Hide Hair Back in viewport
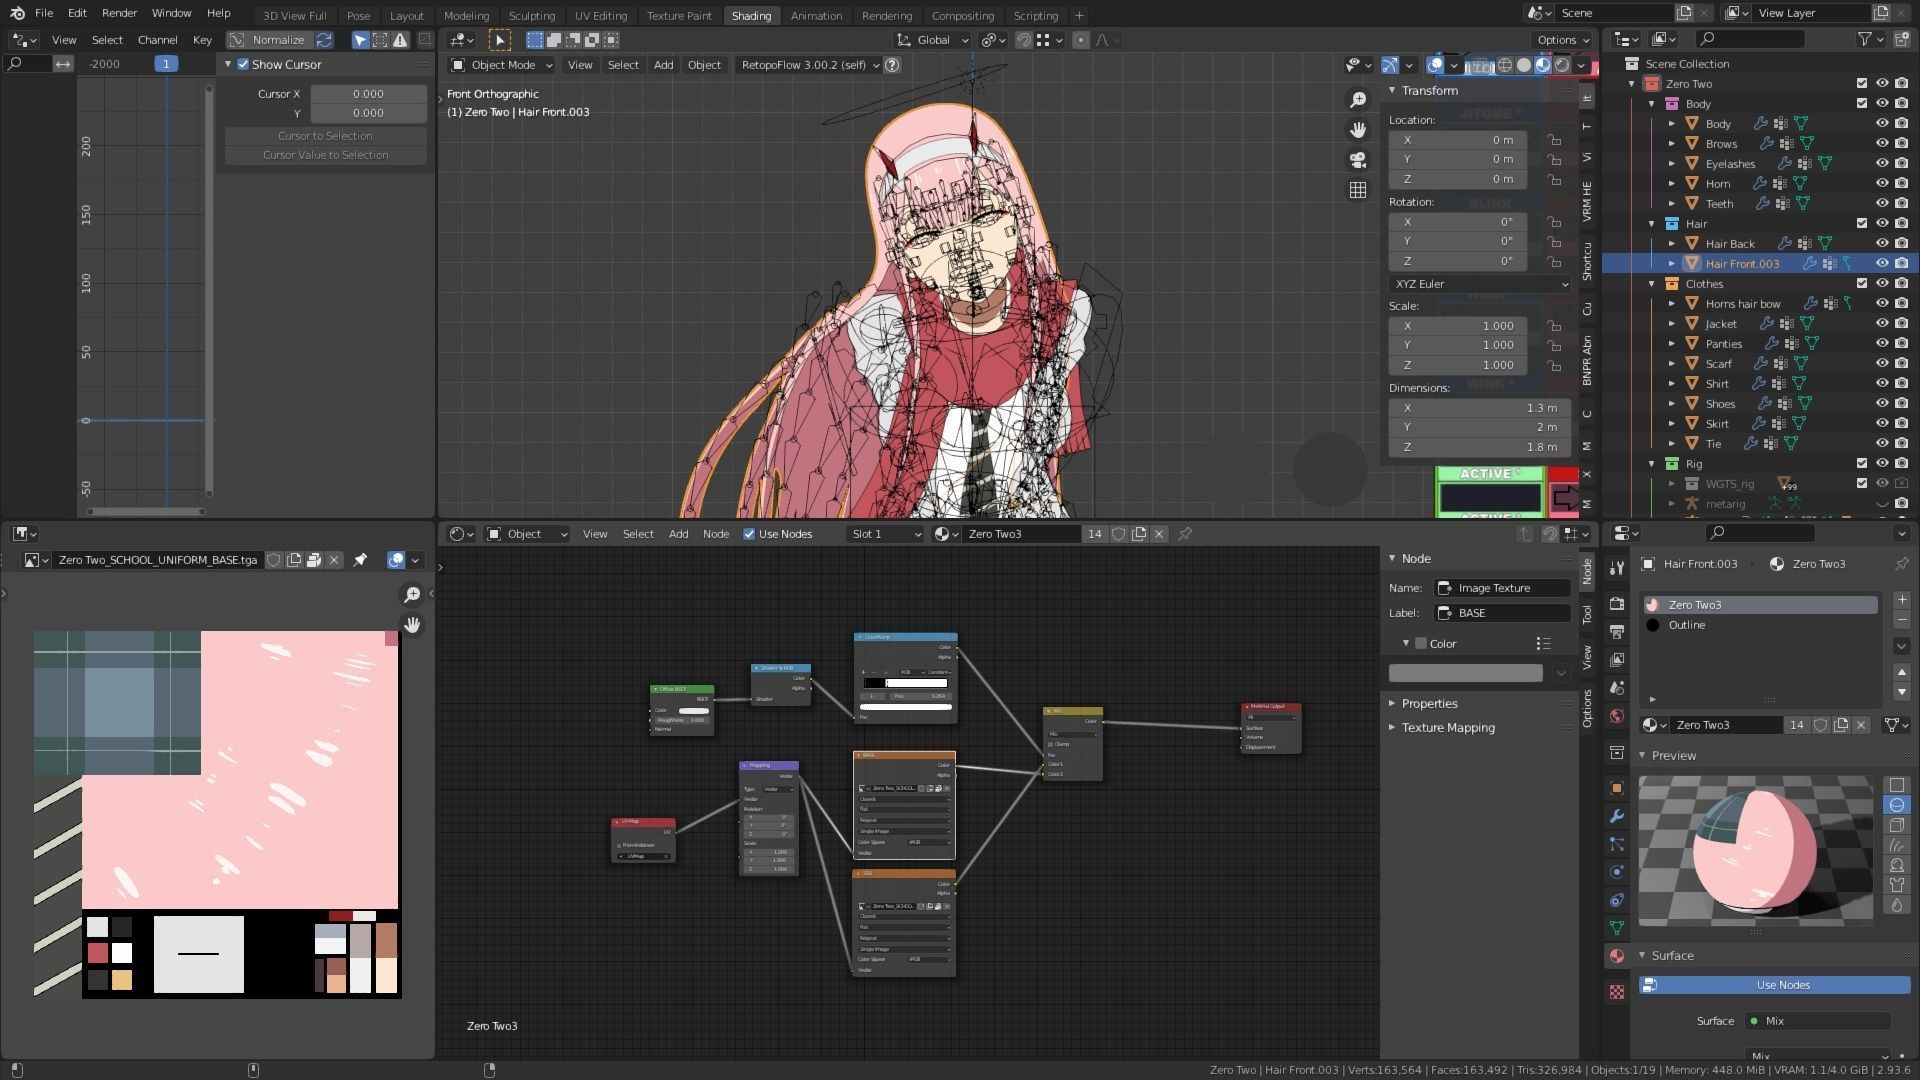 (x=1881, y=243)
